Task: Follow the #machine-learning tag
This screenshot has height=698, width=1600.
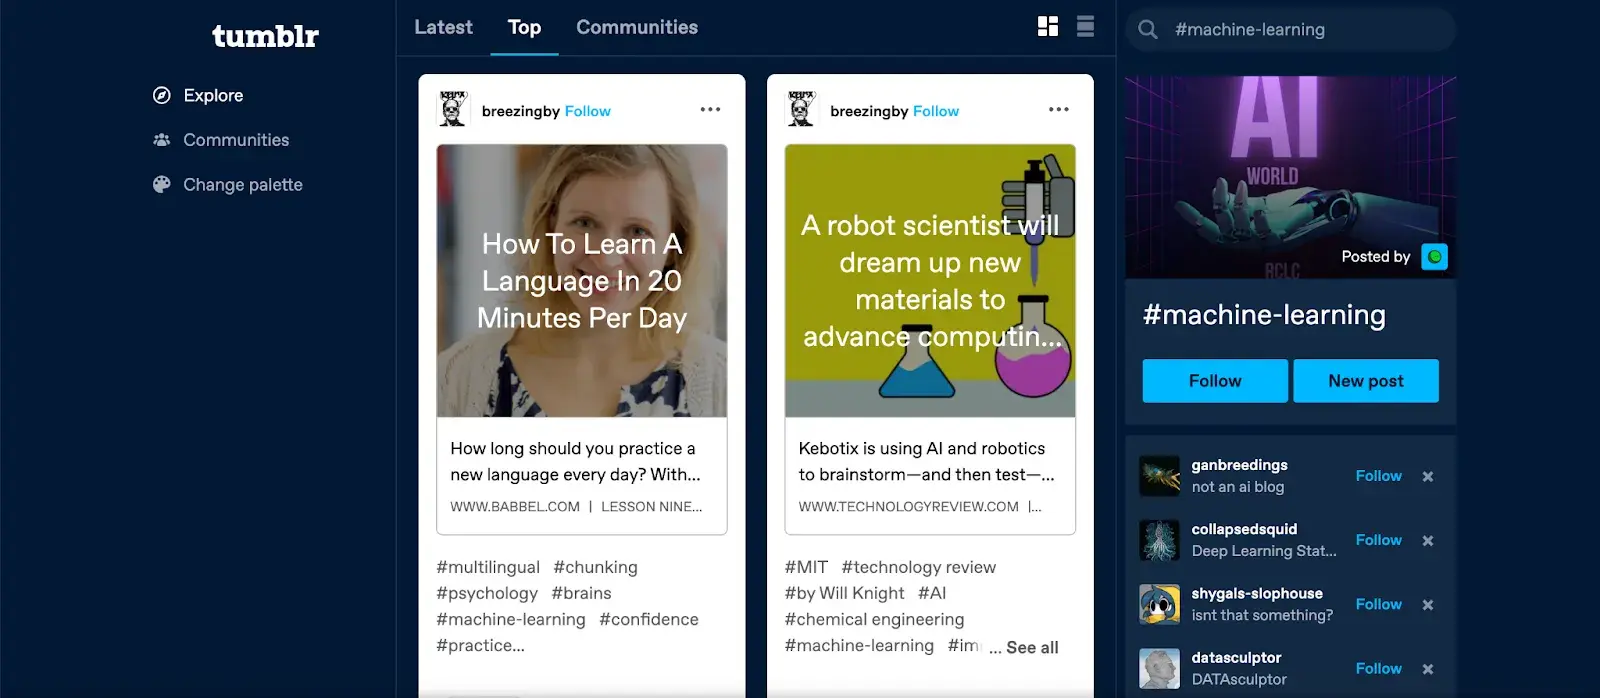Action: pyautogui.click(x=1215, y=381)
